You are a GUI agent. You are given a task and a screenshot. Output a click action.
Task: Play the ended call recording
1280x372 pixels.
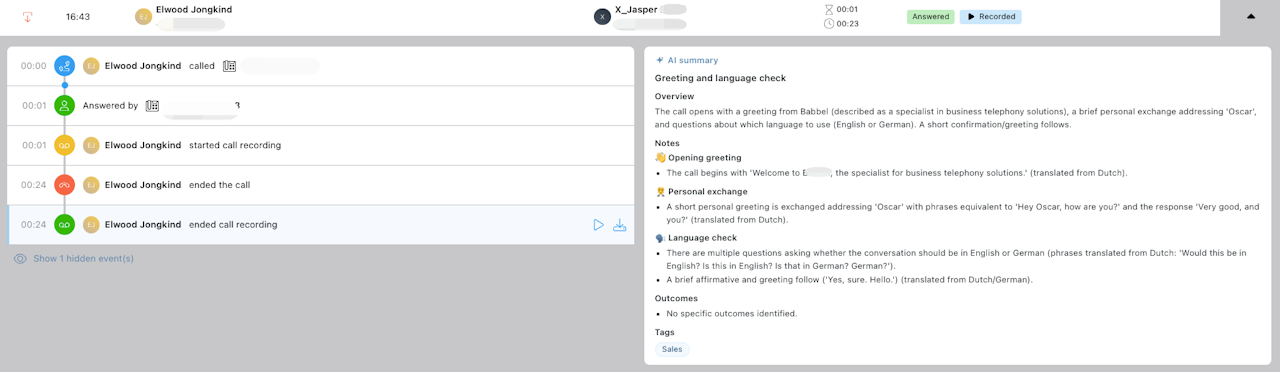pos(598,225)
